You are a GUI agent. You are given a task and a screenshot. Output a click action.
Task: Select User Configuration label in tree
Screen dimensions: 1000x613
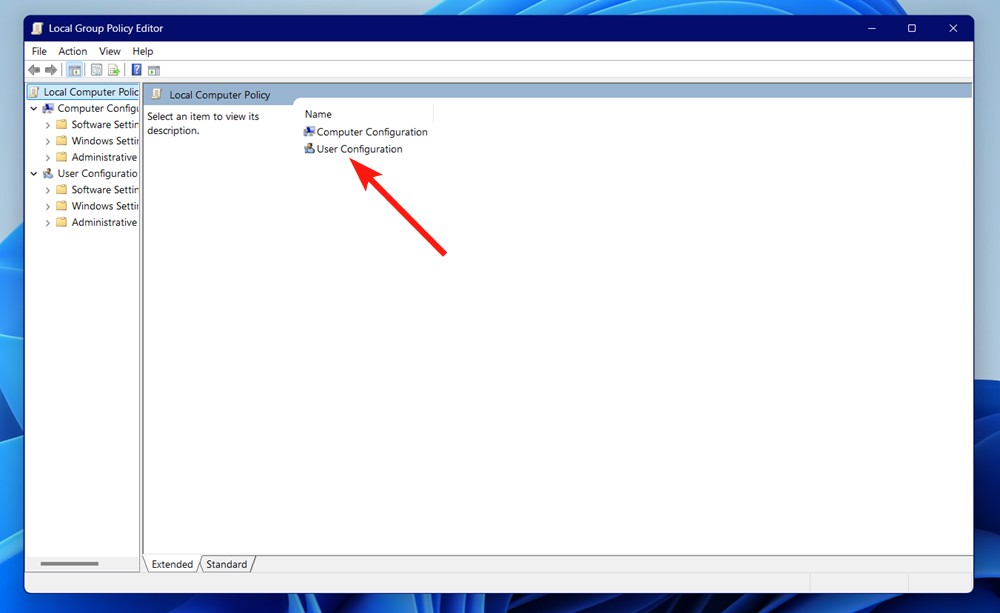click(x=97, y=174)
